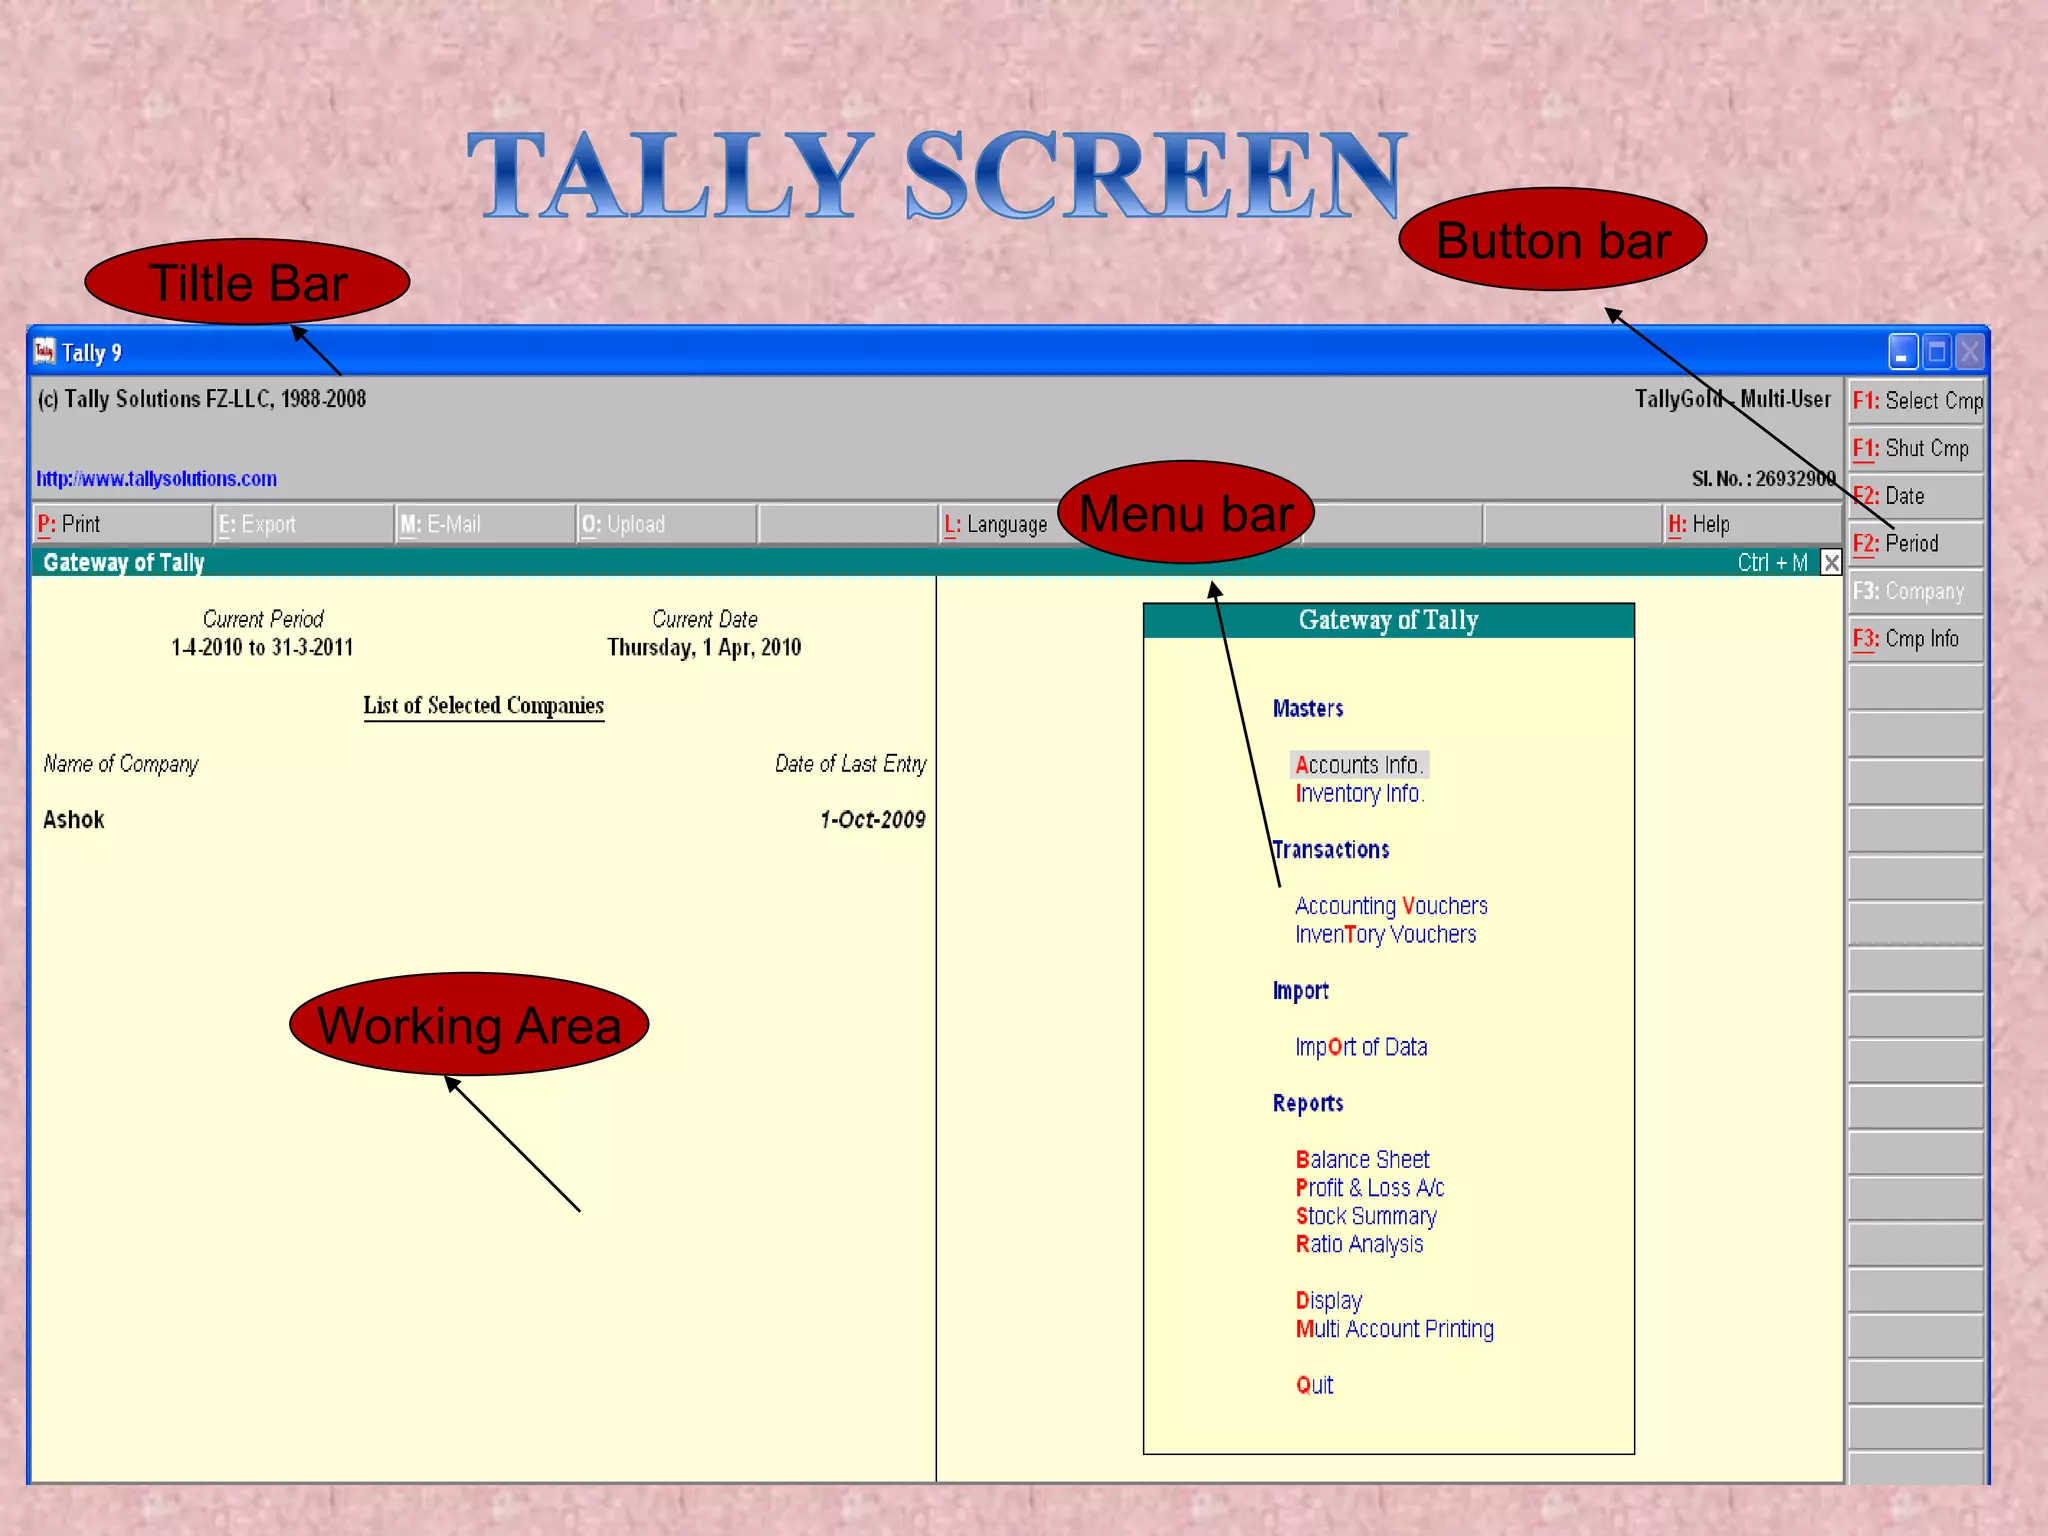Select Multi Account Printing
Viewport: 2048px width, 1536px height.
coord(1394,1329)
